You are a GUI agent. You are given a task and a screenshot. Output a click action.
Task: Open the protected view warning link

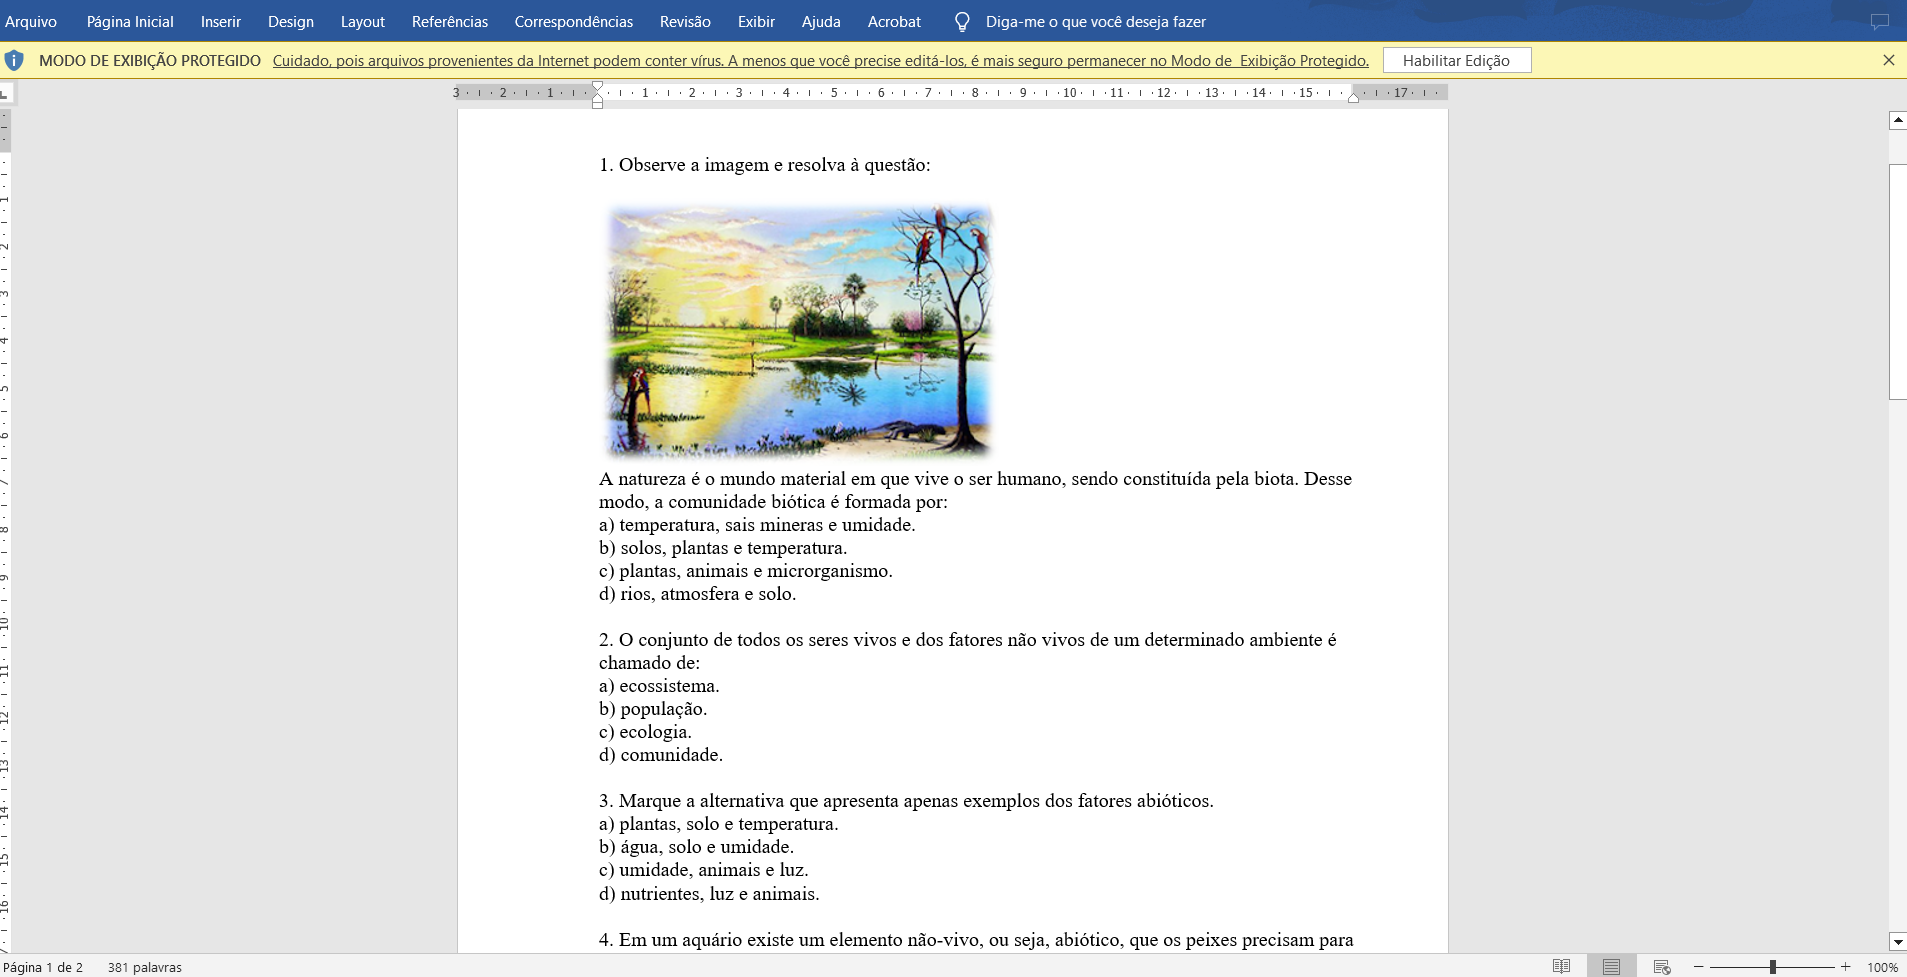point(821,60)
